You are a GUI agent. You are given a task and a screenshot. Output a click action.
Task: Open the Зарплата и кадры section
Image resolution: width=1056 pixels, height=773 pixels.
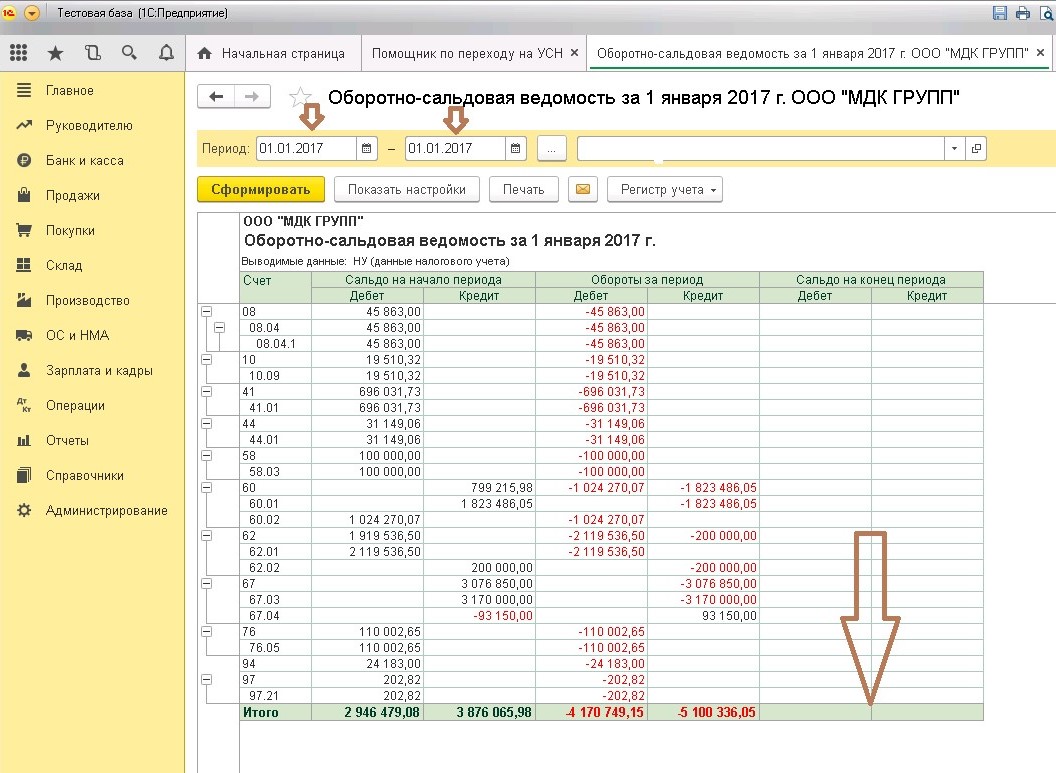click(x=99, y=370)
